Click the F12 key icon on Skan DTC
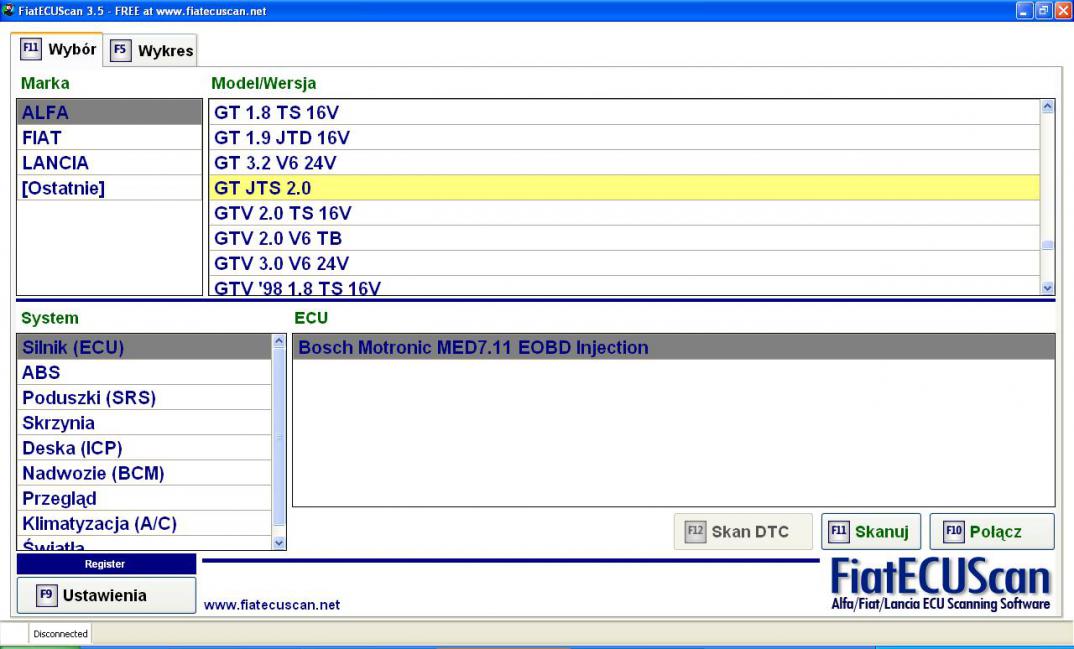The height and width of the screenshot is (649, 1074). [695, 531]
